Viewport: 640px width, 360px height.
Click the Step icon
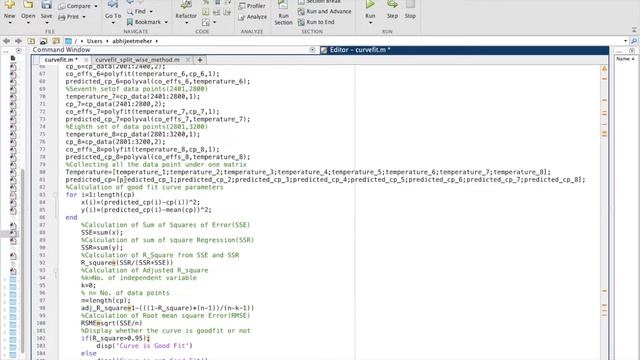point(392,4)
